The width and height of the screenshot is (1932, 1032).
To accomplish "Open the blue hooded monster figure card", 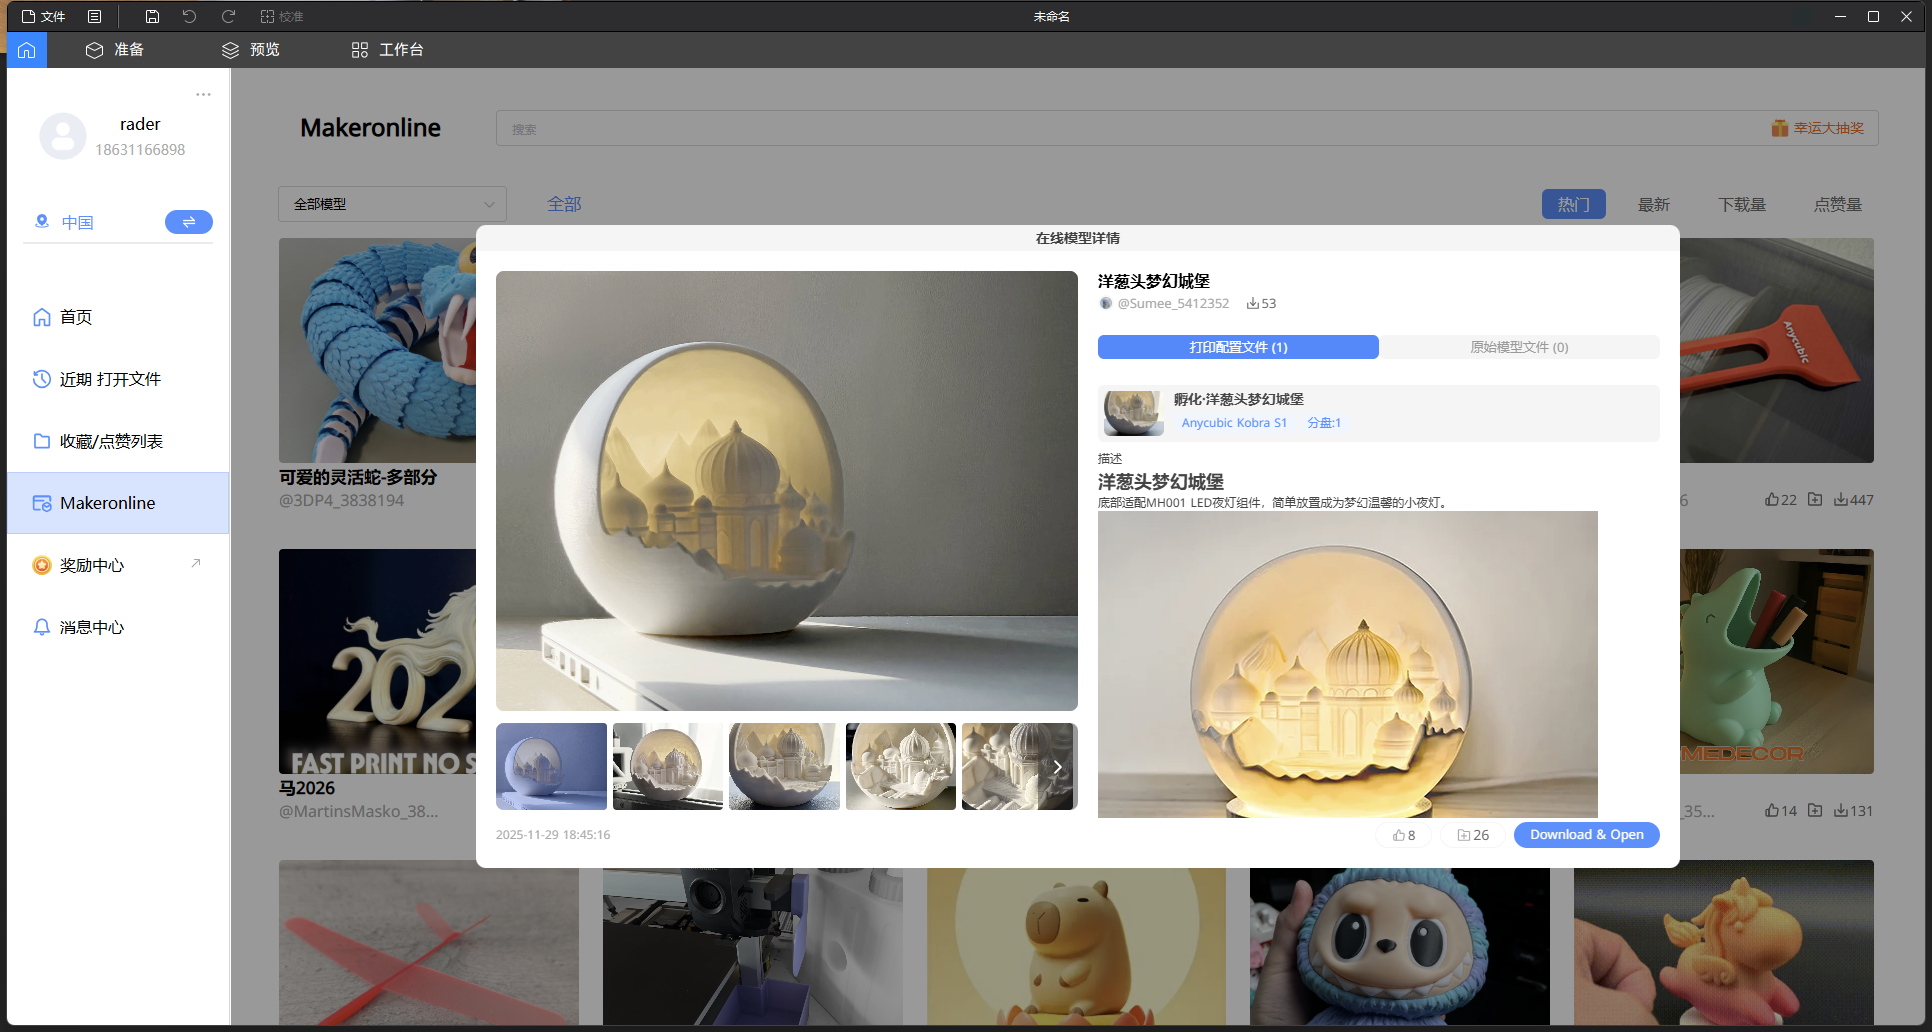I will click(1400, 946).
